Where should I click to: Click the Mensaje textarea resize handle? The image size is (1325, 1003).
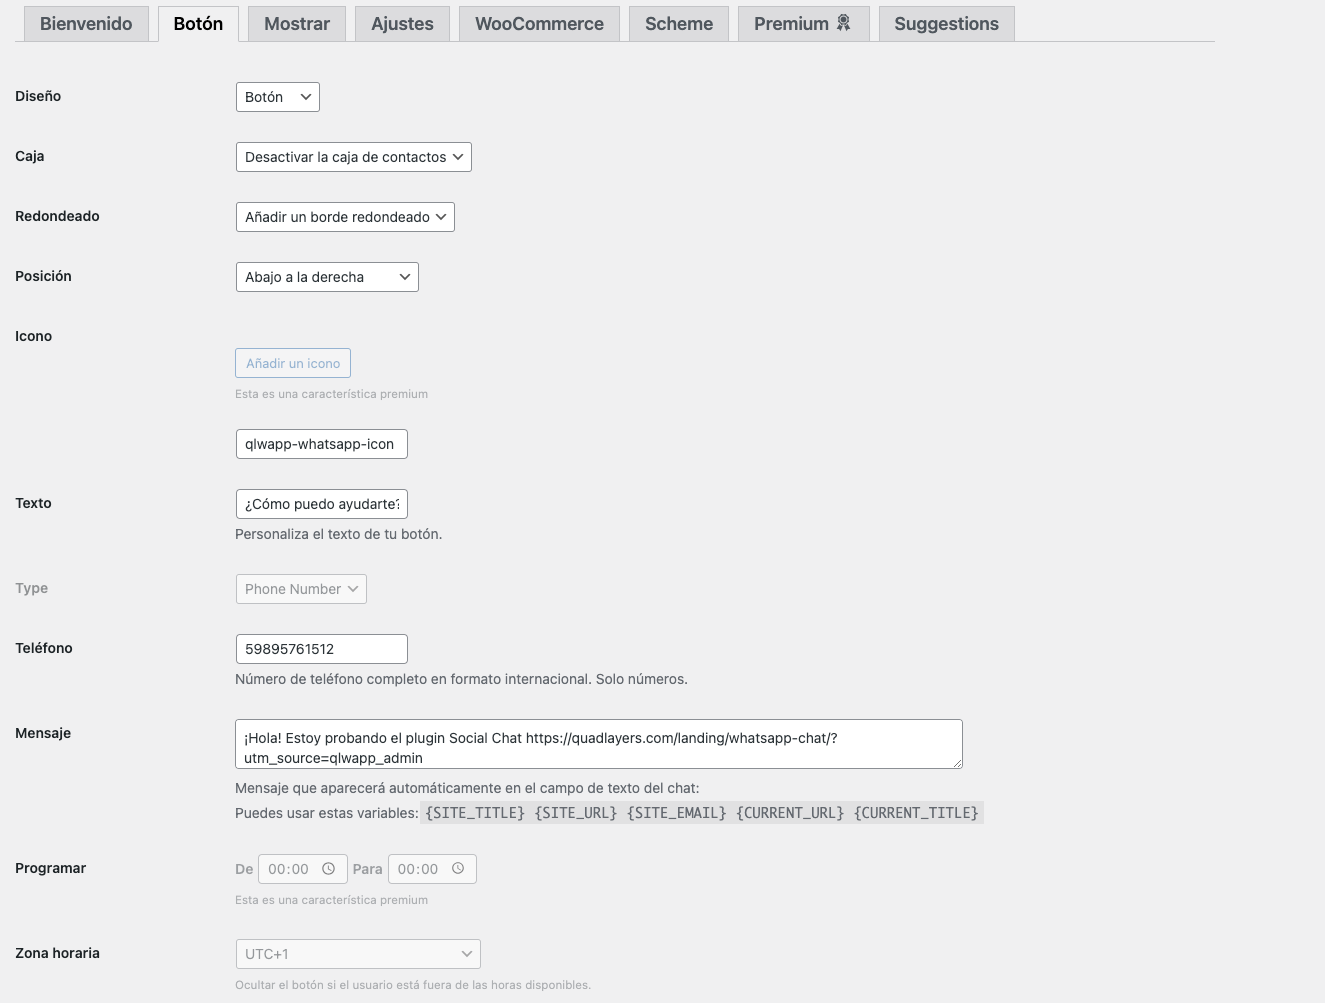(x=957, y=763)
